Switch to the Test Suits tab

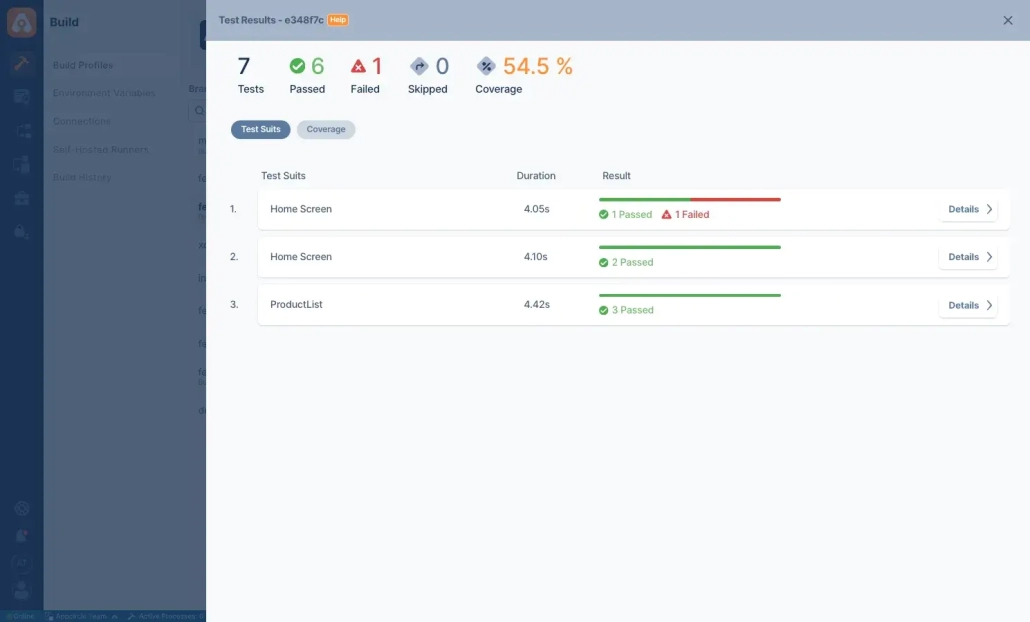(x=260, y=129)
